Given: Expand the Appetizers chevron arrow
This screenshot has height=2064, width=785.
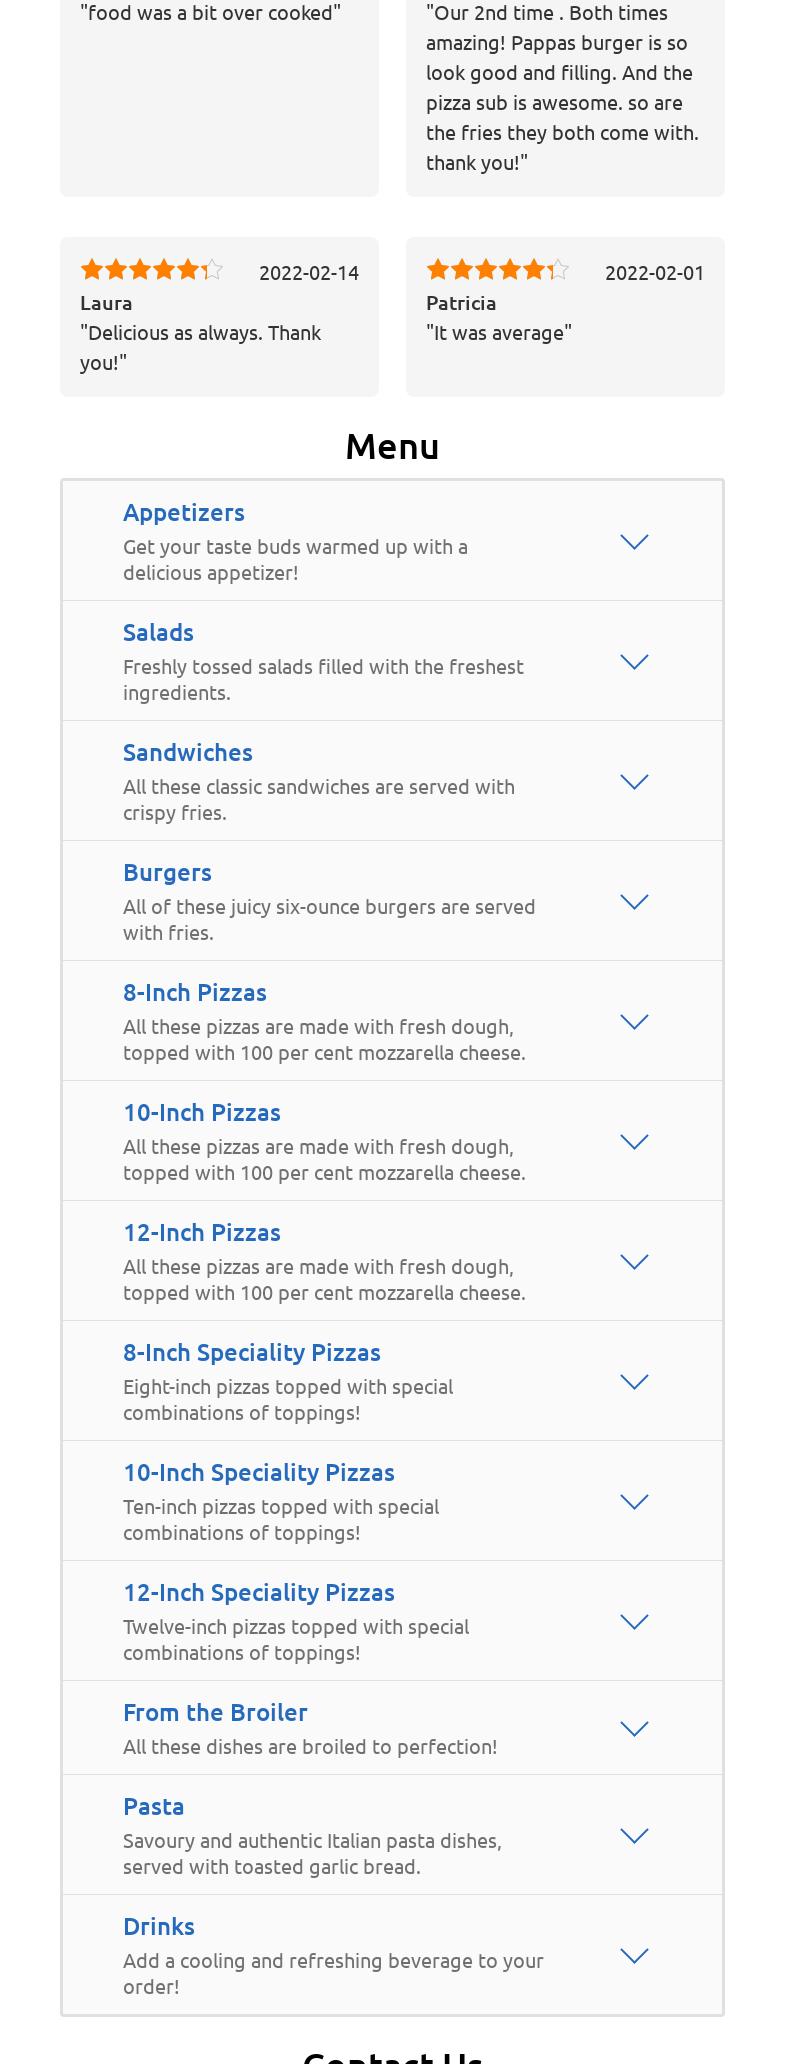Looking at the screenshot, I should [x=634, y=542].
